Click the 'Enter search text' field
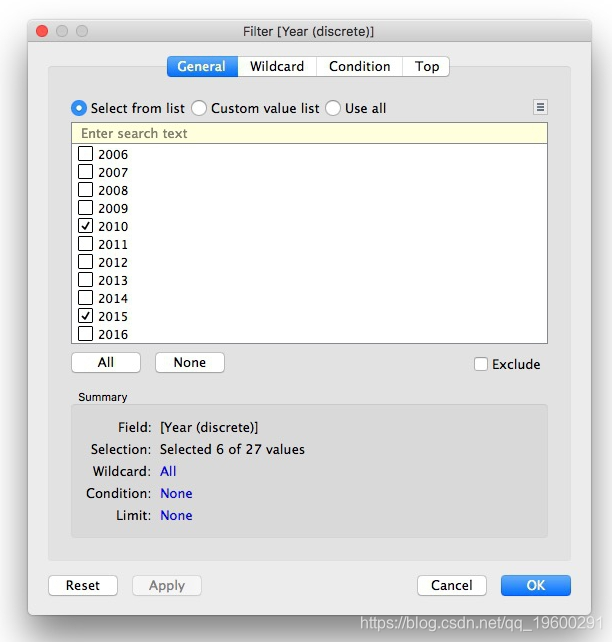612x642 pixels. 309,133
